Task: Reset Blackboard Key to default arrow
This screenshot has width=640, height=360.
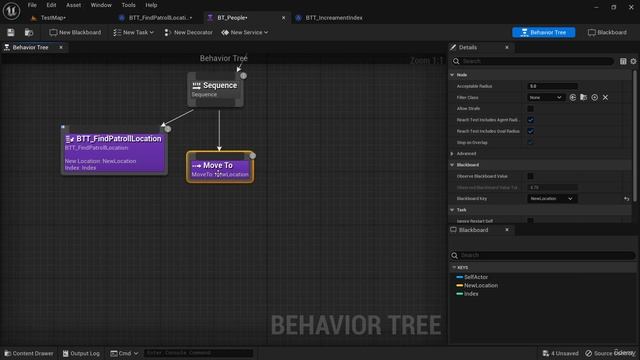Action: point(627,199)
